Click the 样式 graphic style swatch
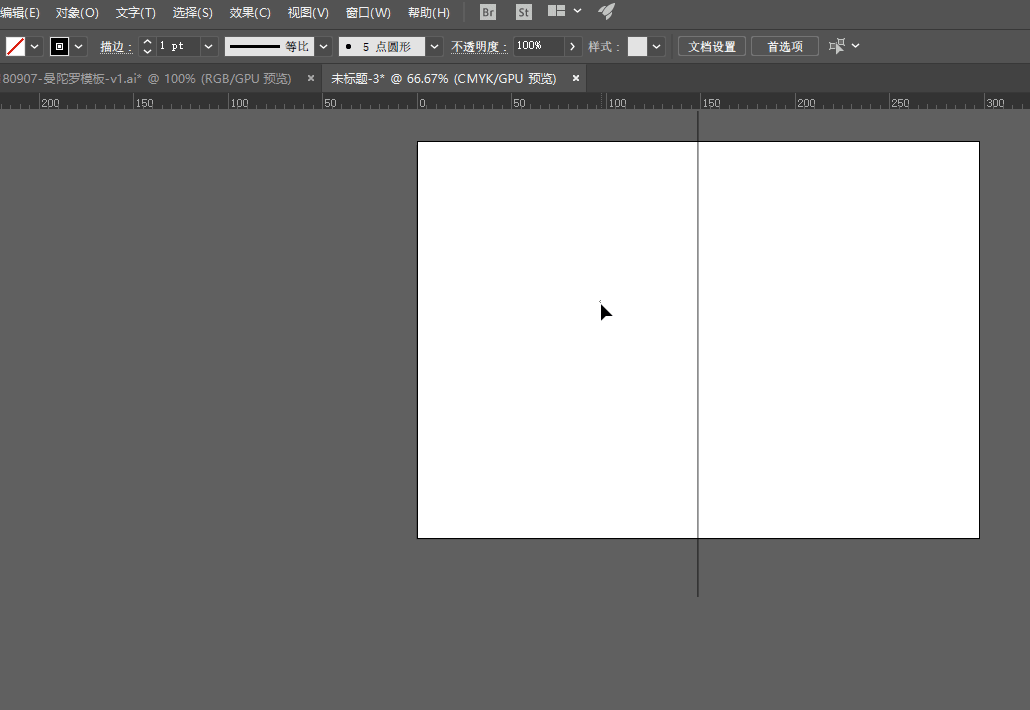Viewport: 1030px width, 710px height. 637,46
